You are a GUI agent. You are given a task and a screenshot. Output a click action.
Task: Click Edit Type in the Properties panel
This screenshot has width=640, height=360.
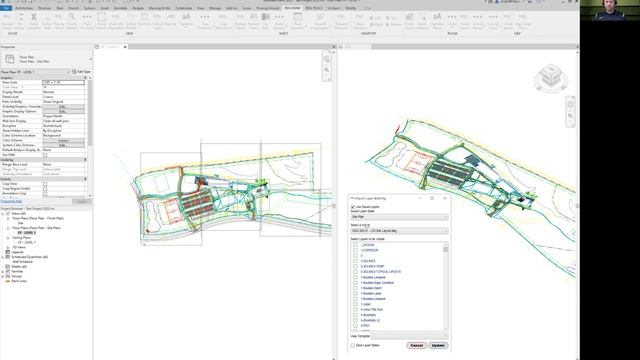[x=81, y=72]
